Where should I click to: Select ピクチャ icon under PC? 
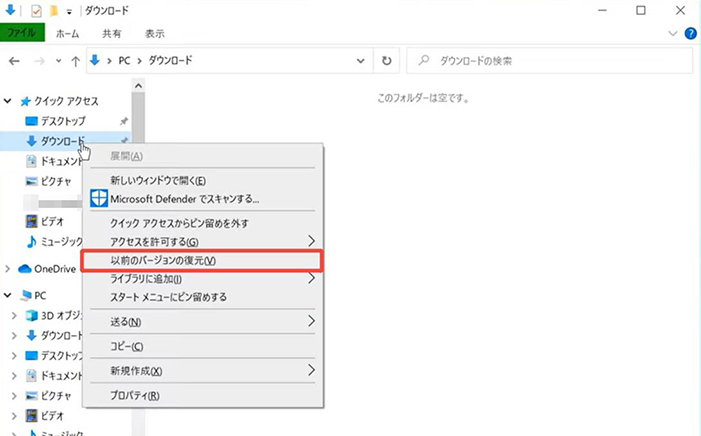click(31, 396)
